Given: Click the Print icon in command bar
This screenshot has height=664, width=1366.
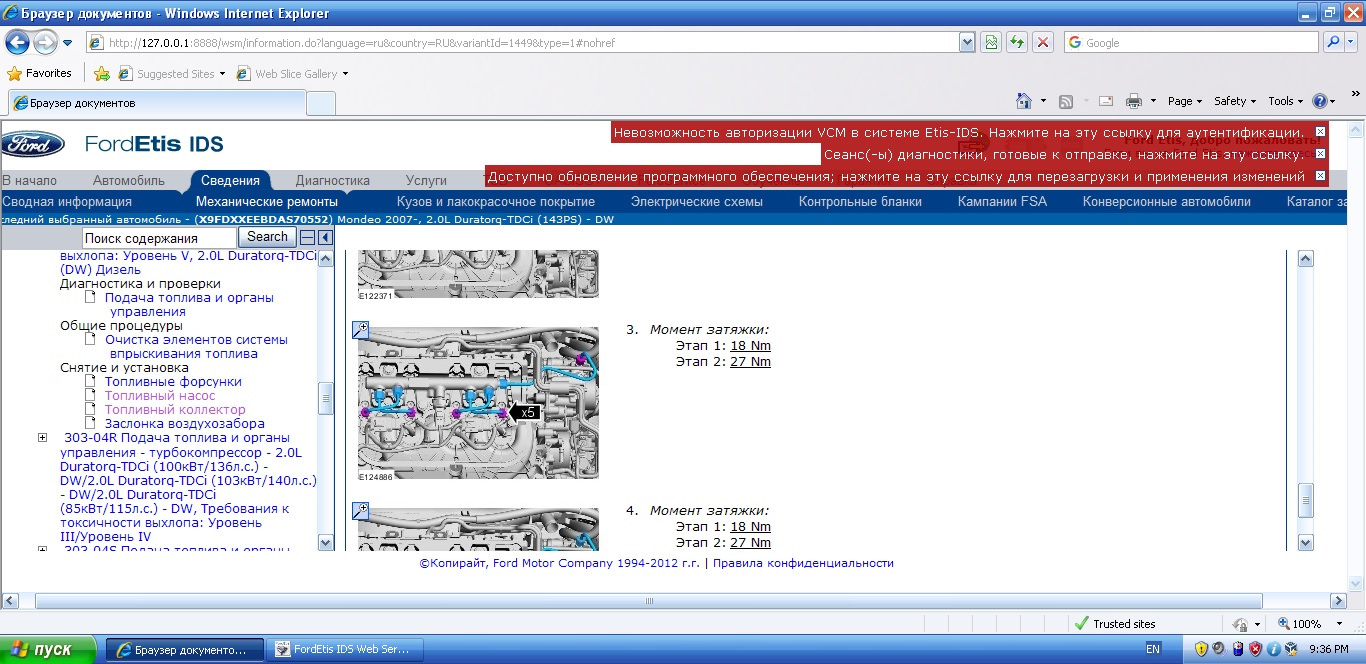Looking at the screenshot, I should [x=1134, y=101].
